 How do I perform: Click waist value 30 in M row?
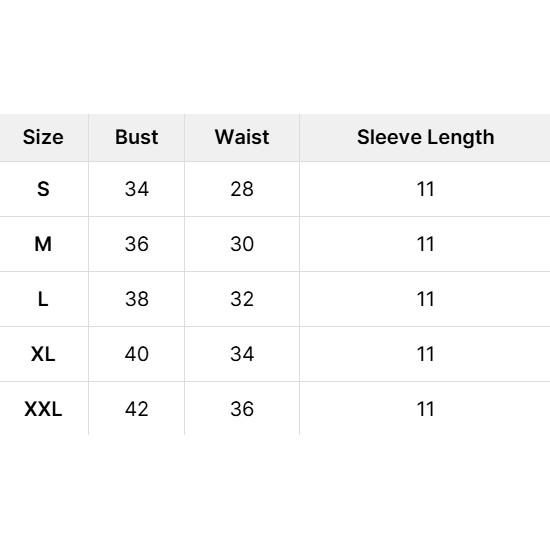pos(242,244)
